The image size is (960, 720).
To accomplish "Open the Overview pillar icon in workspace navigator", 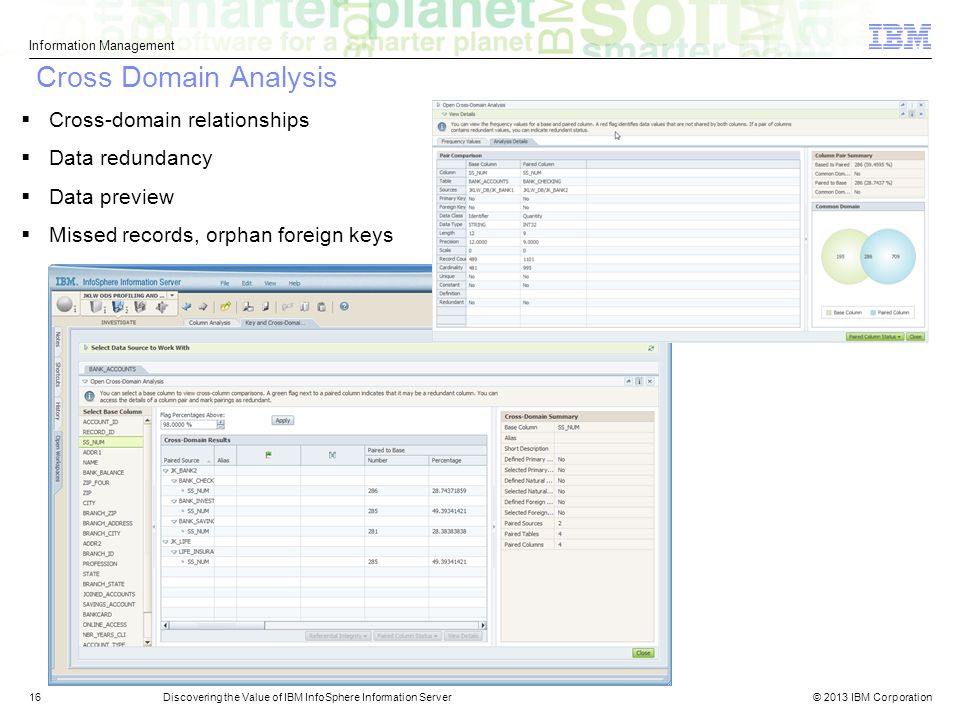I will (x=96, y=306).
